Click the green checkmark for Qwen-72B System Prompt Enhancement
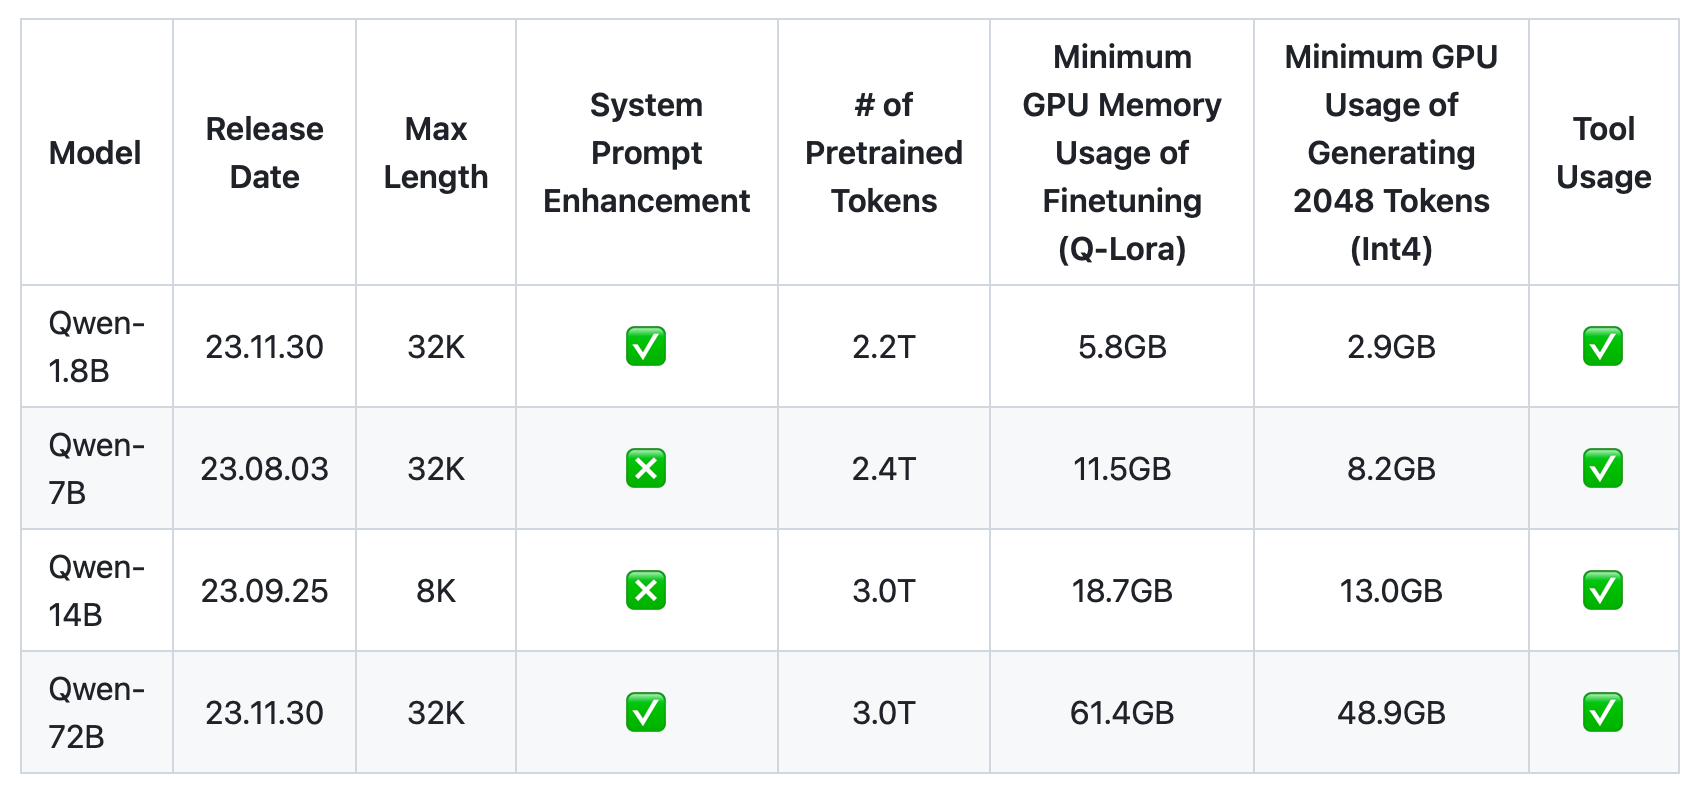Viewport: 1696px width, 794px height. [646, 713]
